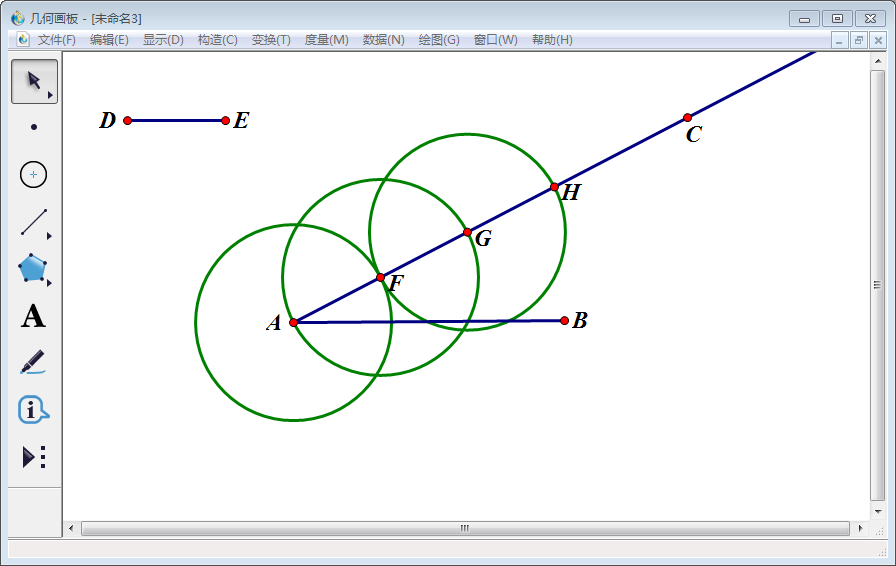Viewport: 896px width, 566px height.
Task: Select point D of segment DE
Action: coord(127,121)
